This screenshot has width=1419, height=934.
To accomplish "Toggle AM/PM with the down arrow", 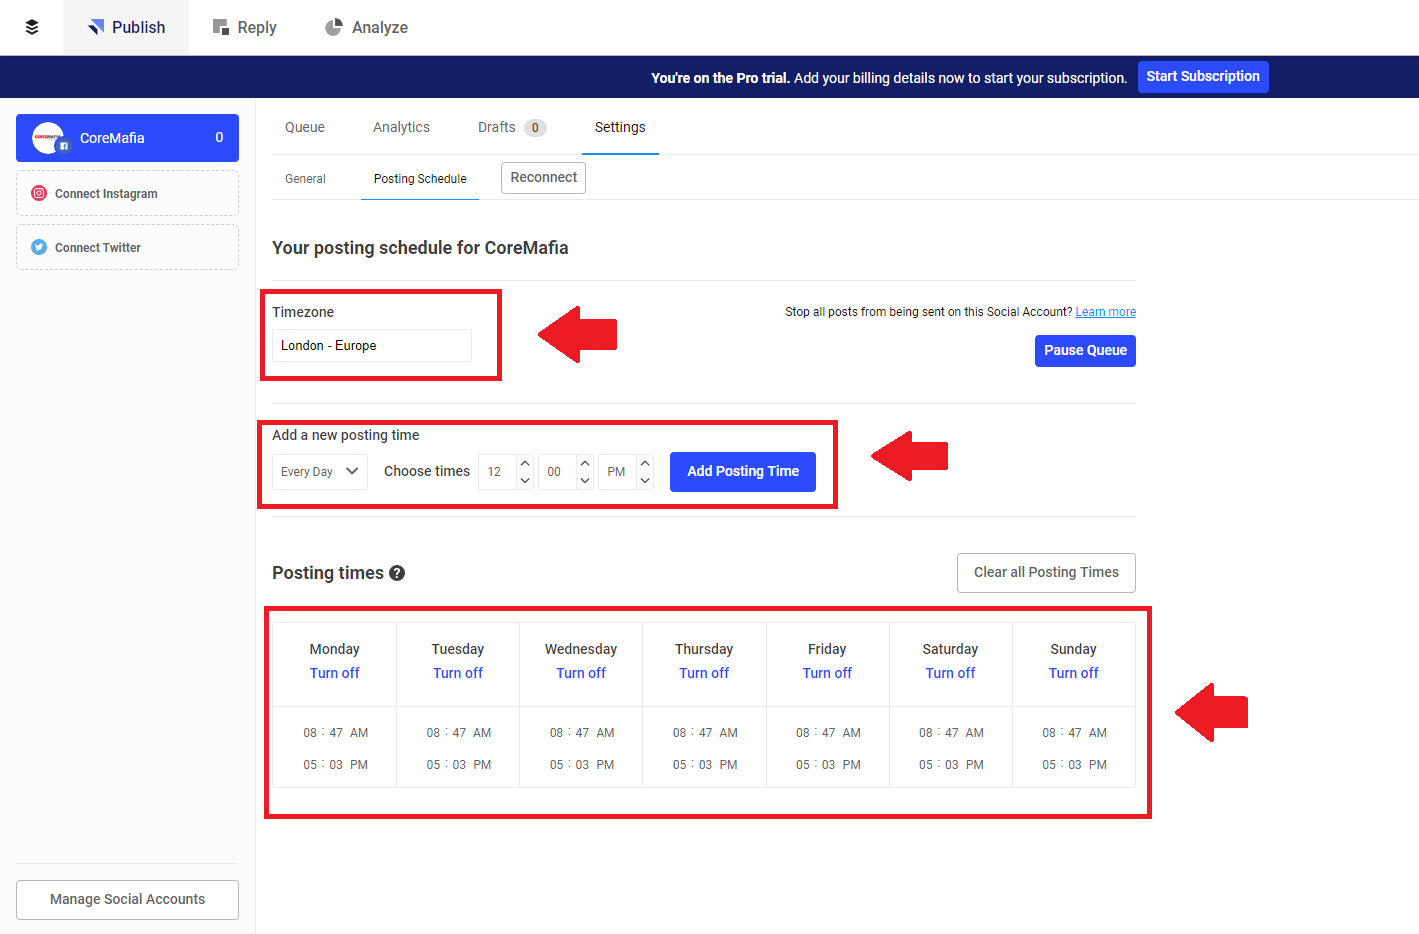I will click(x=645, y=480).
